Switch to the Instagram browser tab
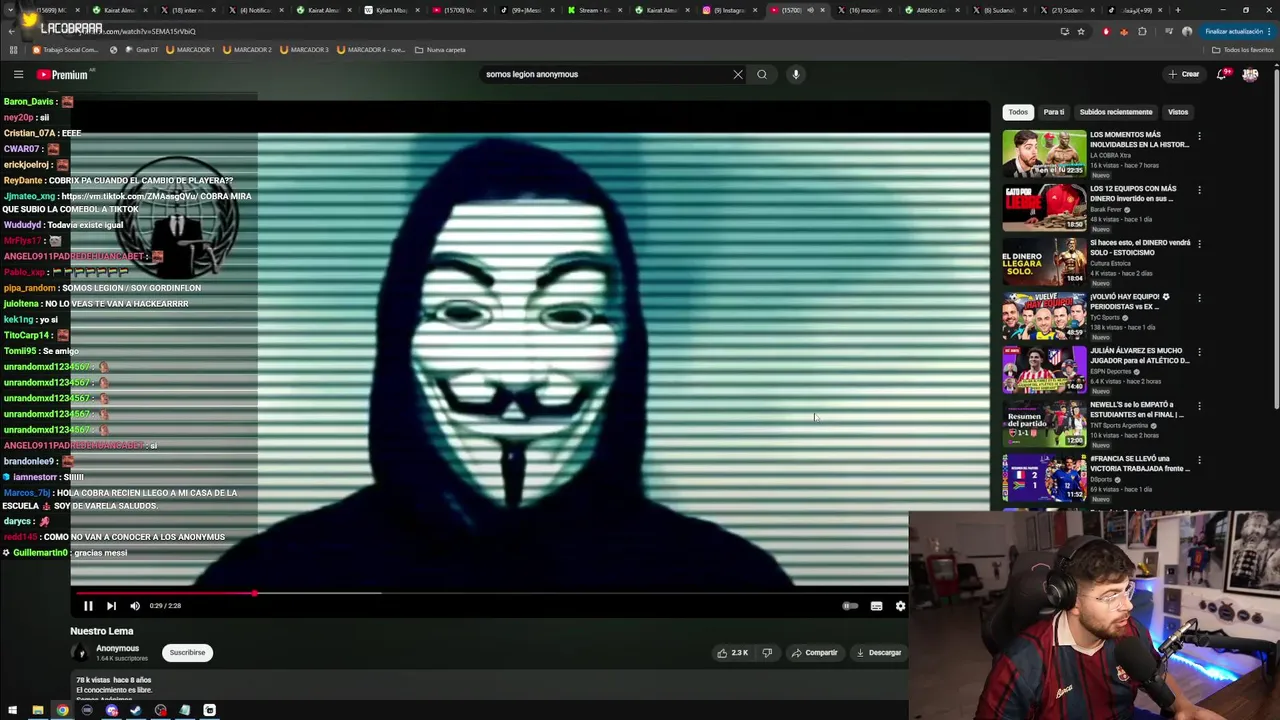This screenshot has height=720, width=1280. pyautogui.click(x=728, y=10)
